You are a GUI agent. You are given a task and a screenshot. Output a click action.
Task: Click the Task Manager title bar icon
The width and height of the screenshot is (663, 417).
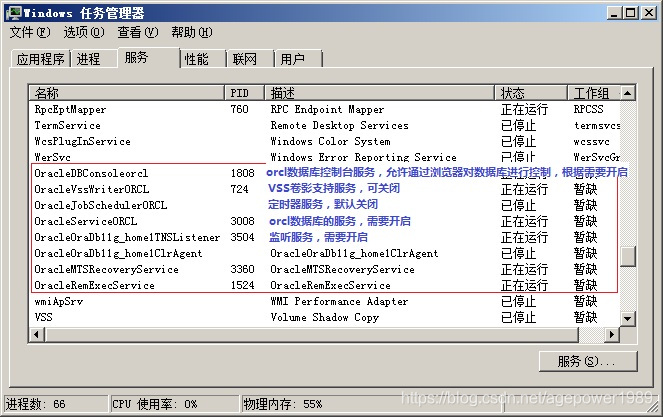(14, 13)
